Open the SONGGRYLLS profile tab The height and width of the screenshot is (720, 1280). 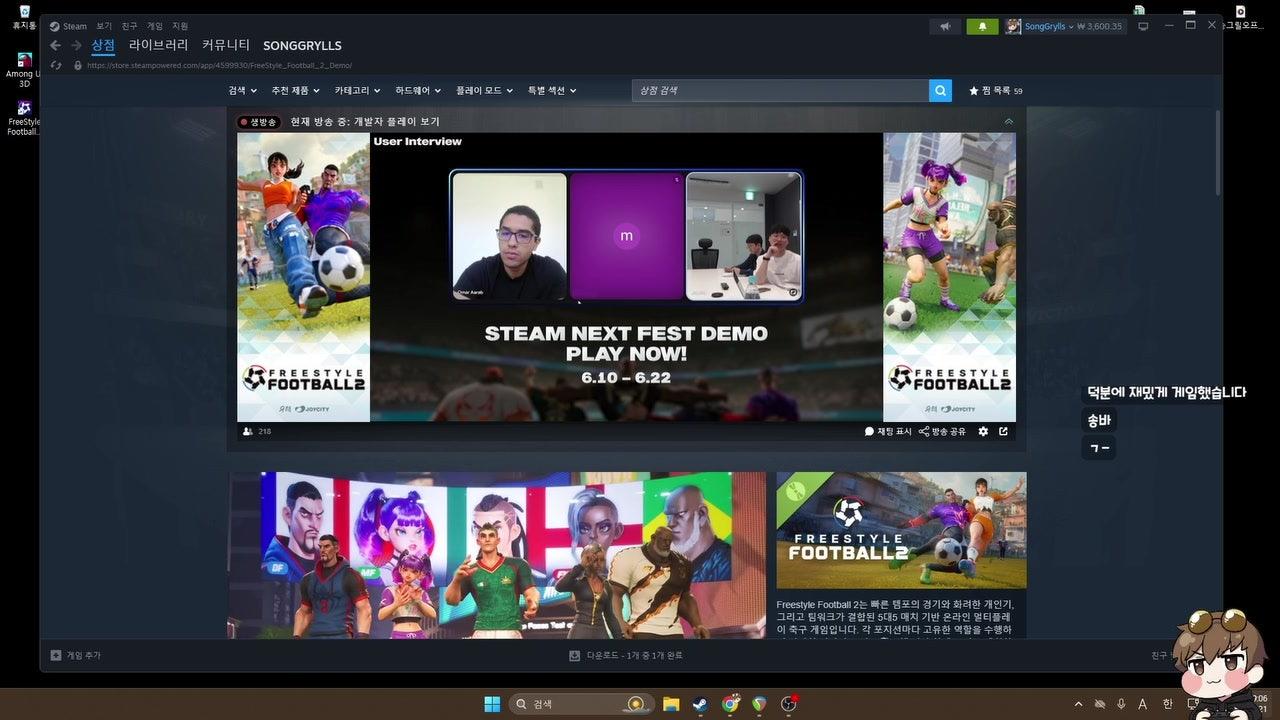[302, 45]
